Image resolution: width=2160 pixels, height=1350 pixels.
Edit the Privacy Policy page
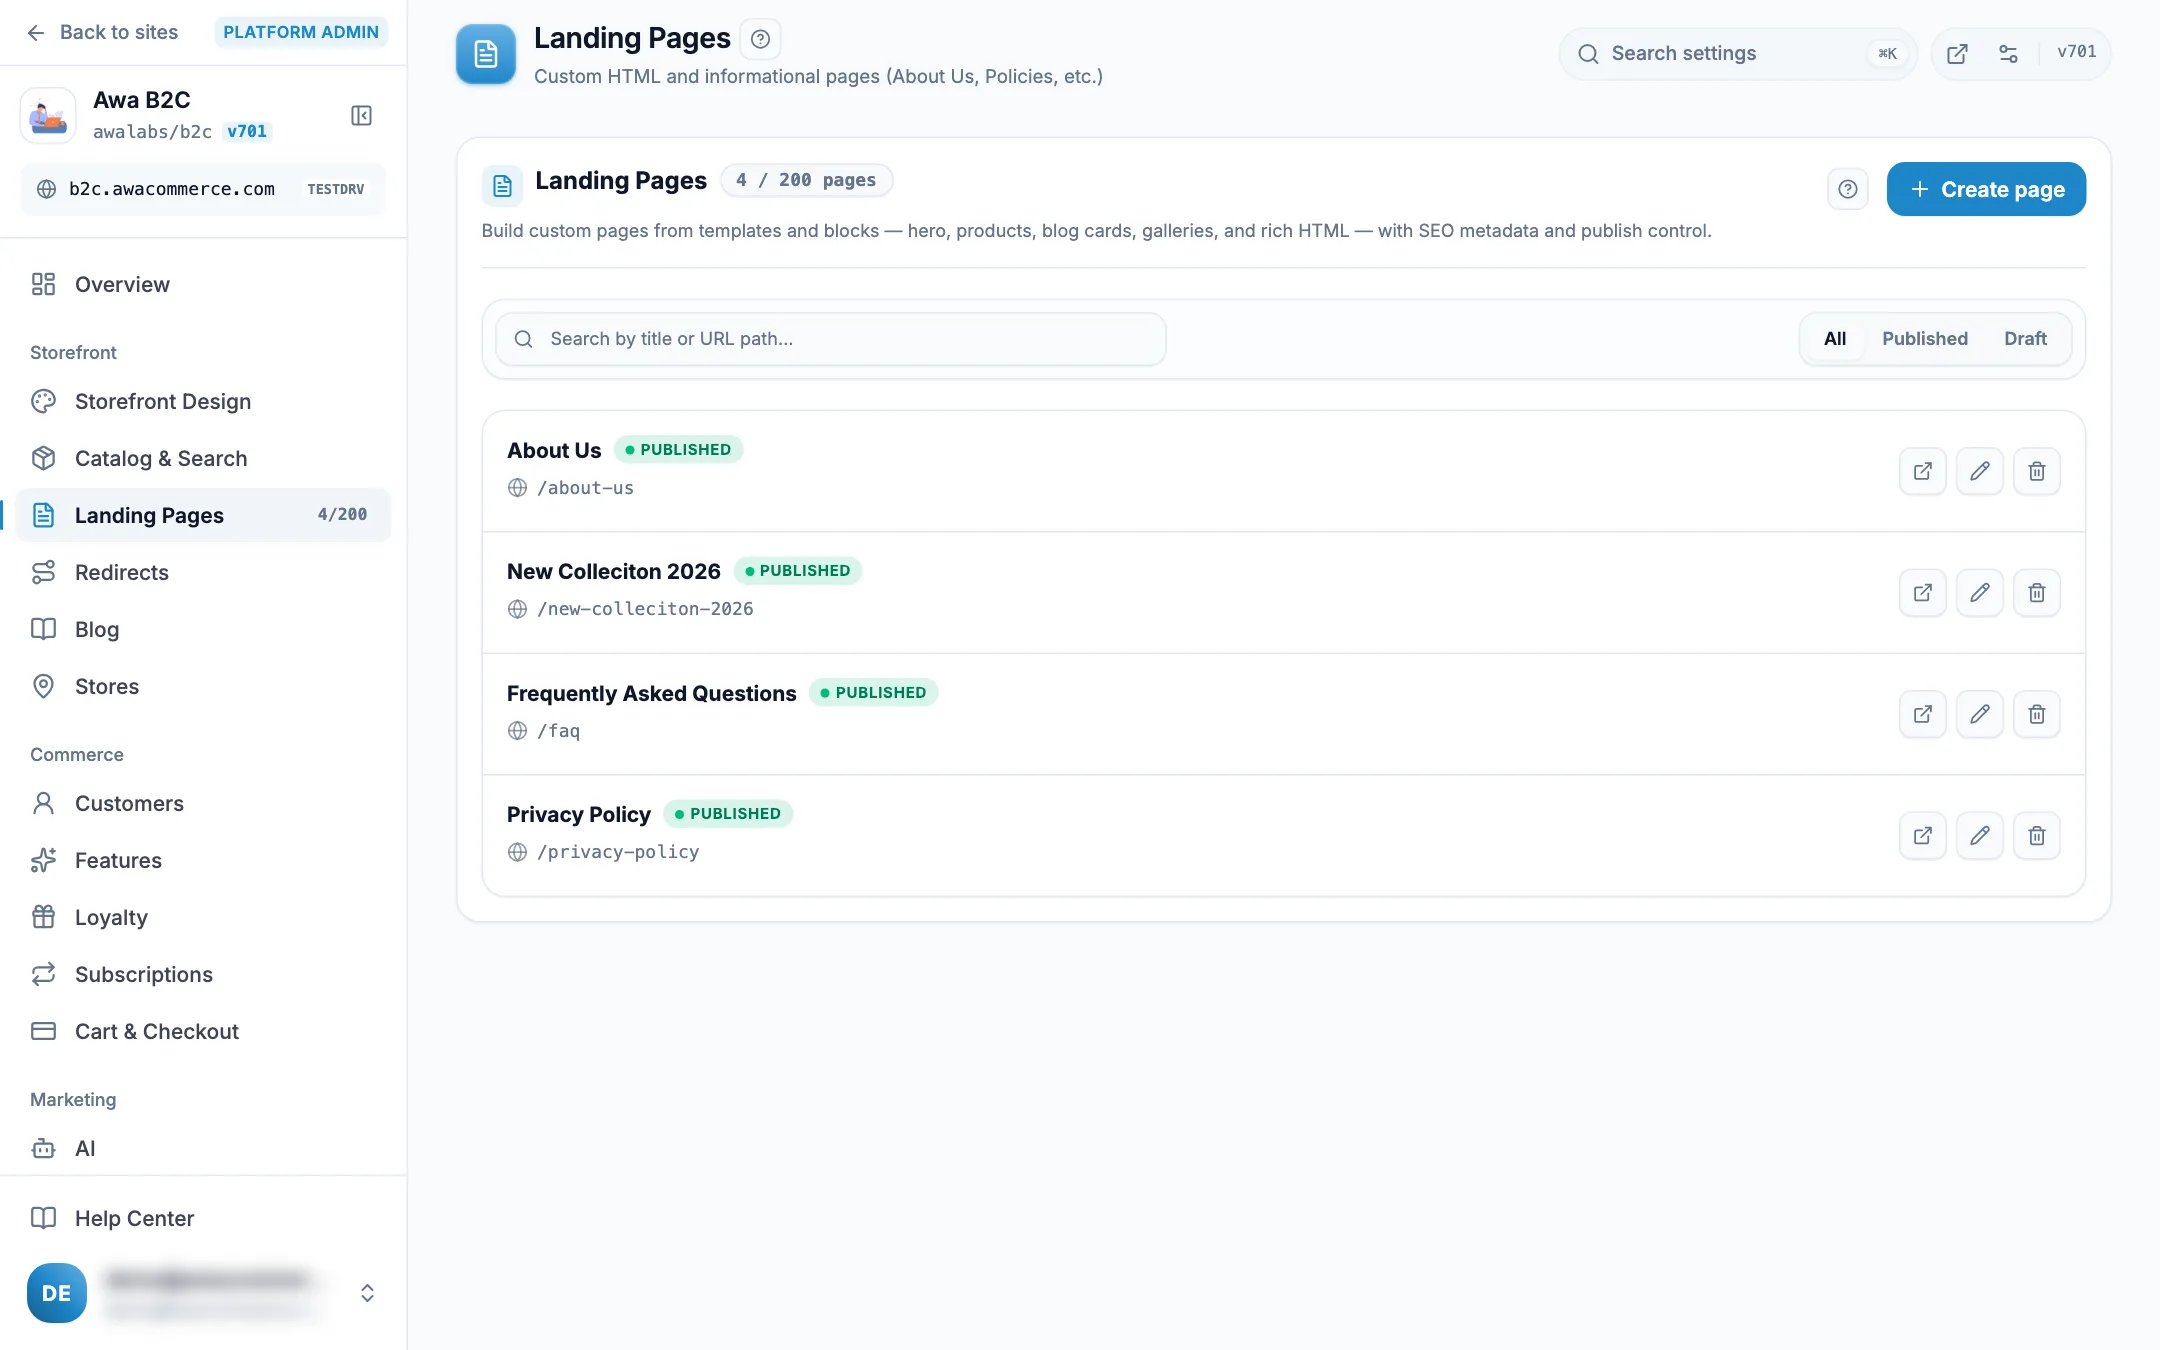pos(1979,836)
